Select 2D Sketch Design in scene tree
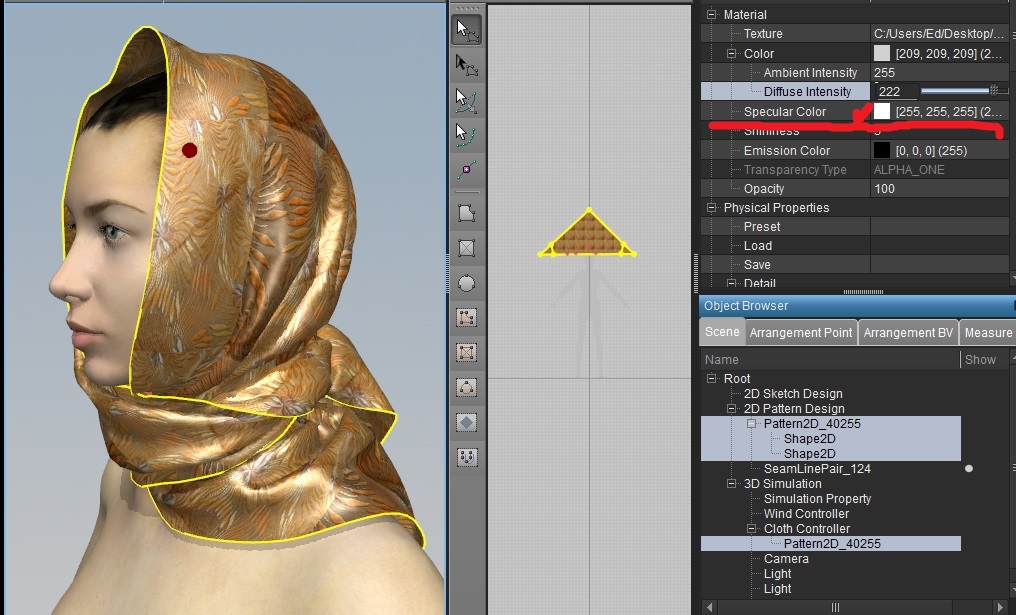The image size is (1016, 615). (x=792, y=394)
